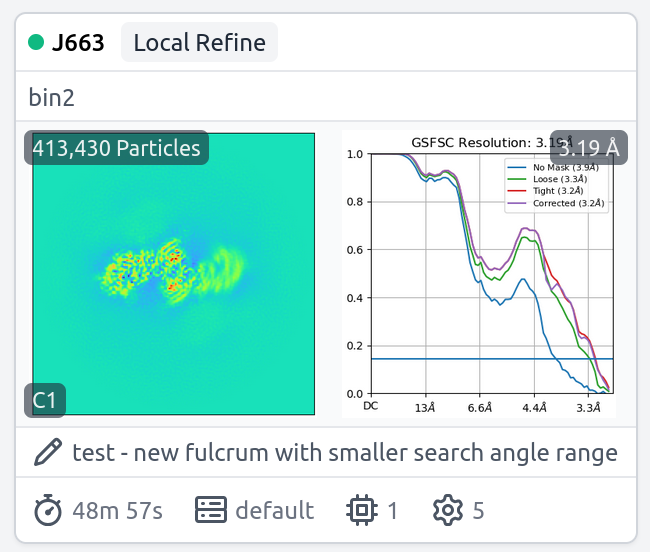Select the J663 job ID

[78, 44]
